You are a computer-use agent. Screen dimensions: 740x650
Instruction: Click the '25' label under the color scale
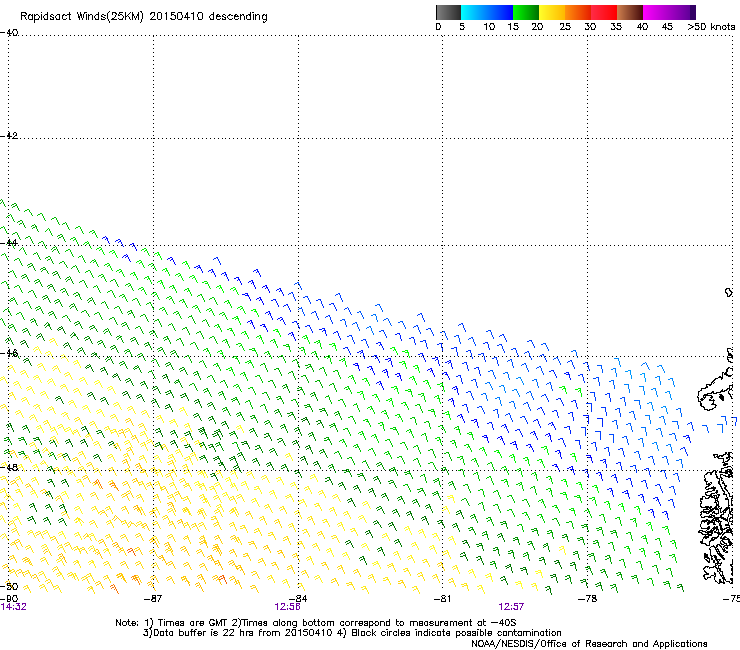tap(565, 27)
